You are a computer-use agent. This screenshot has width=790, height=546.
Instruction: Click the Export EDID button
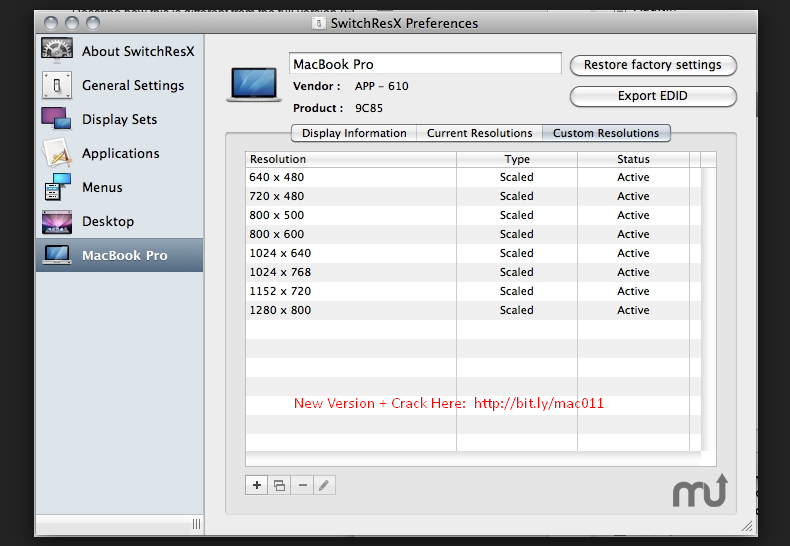[653, 96]
